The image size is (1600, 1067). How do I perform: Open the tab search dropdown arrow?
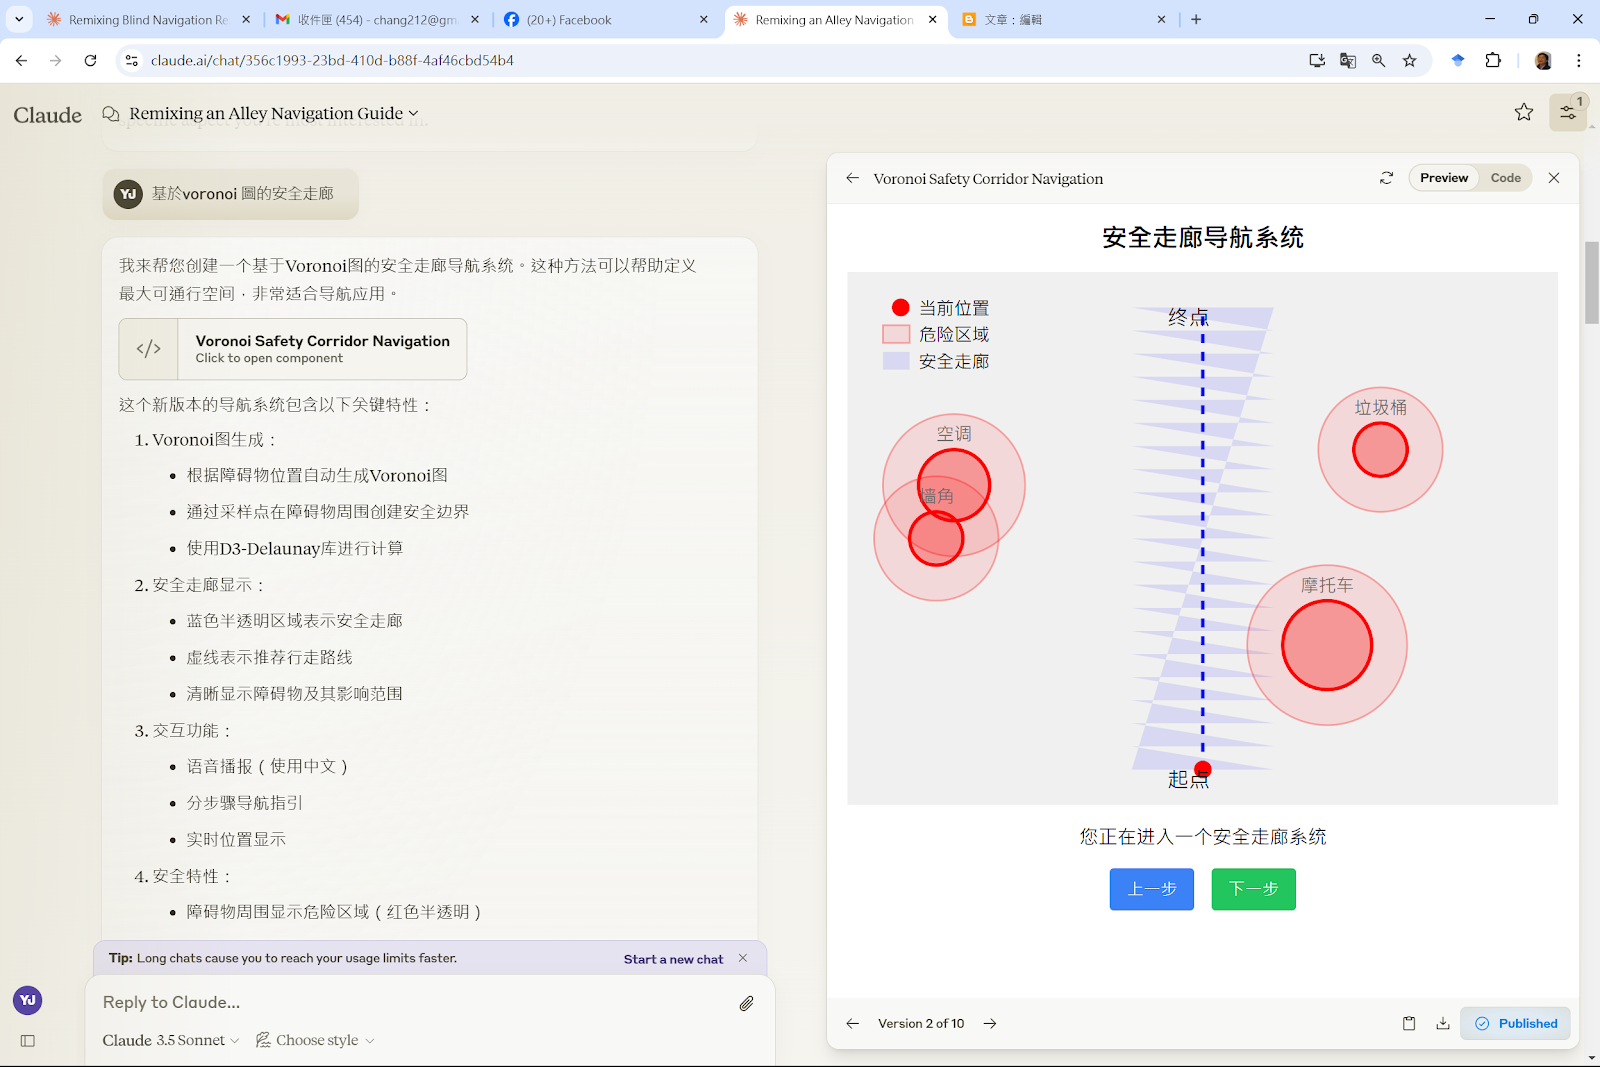pyautogui.click(x=19, y=19)
